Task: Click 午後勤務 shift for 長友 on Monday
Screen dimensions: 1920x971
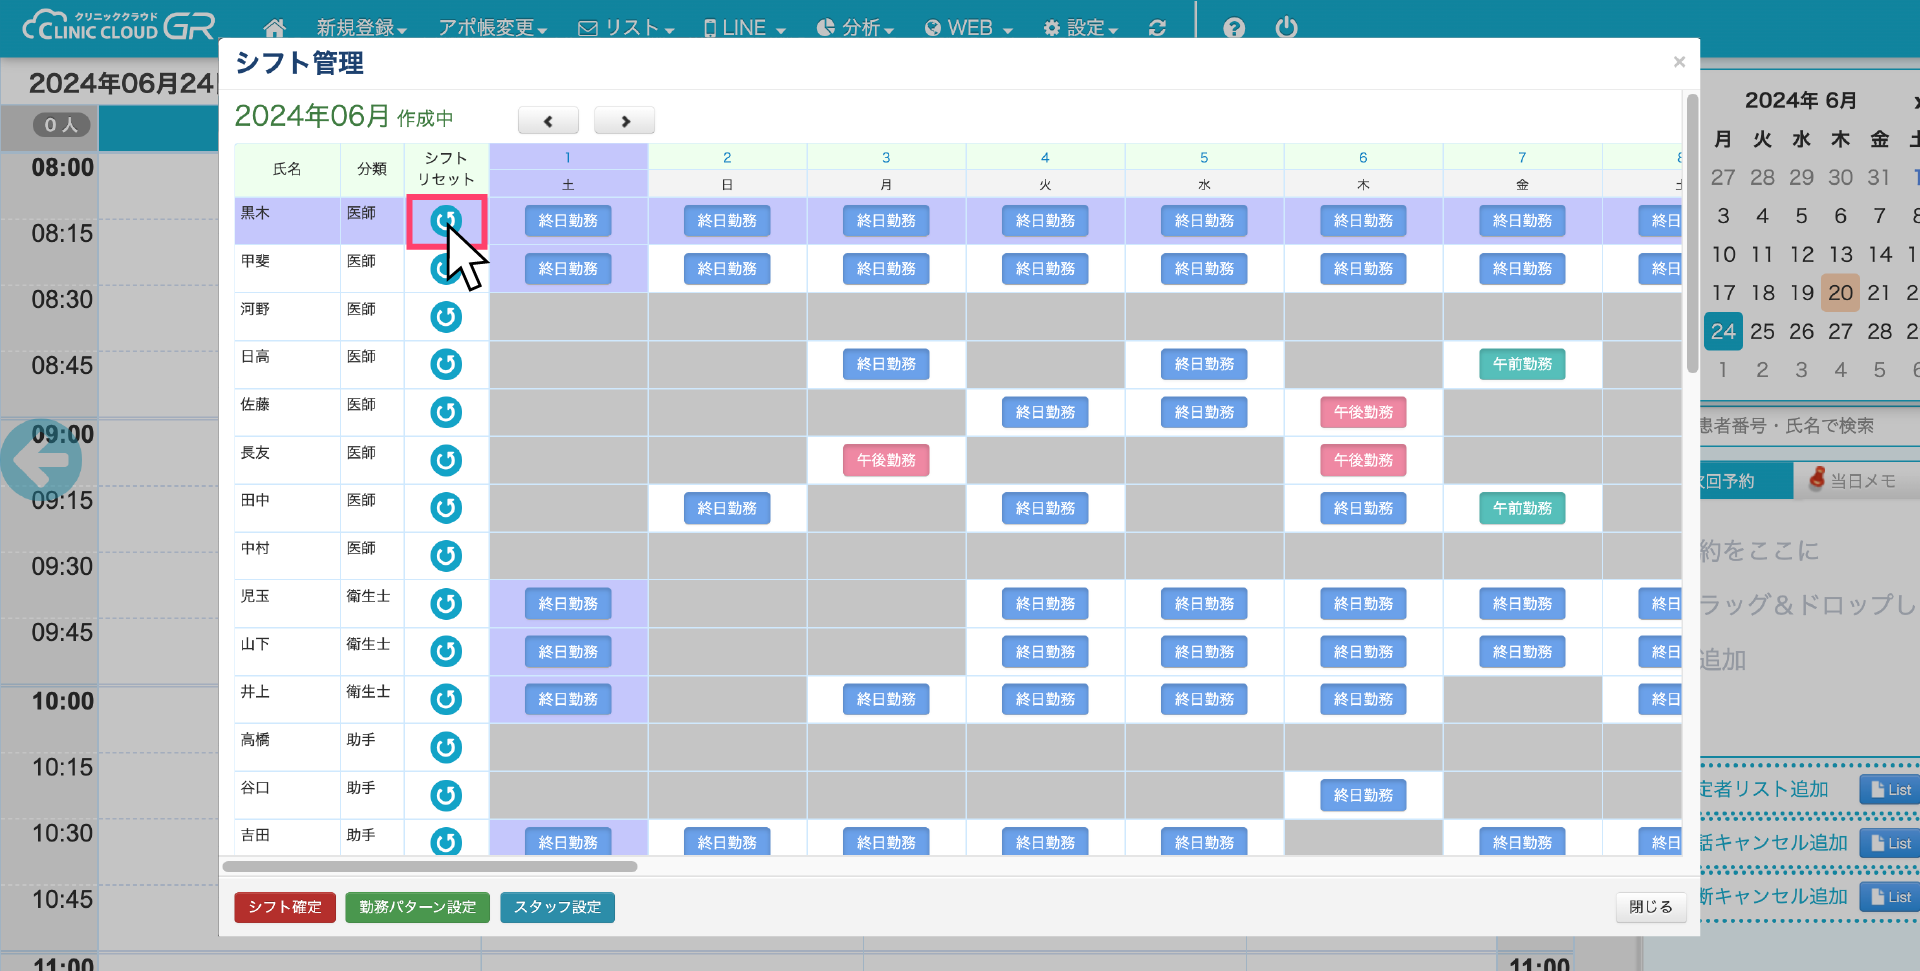Action: tap(886, 460)
